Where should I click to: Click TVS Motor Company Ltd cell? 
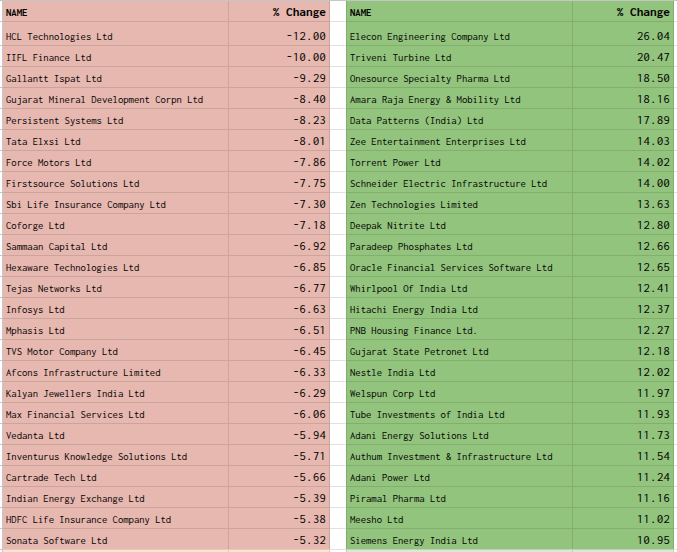[x=115, y=352]
